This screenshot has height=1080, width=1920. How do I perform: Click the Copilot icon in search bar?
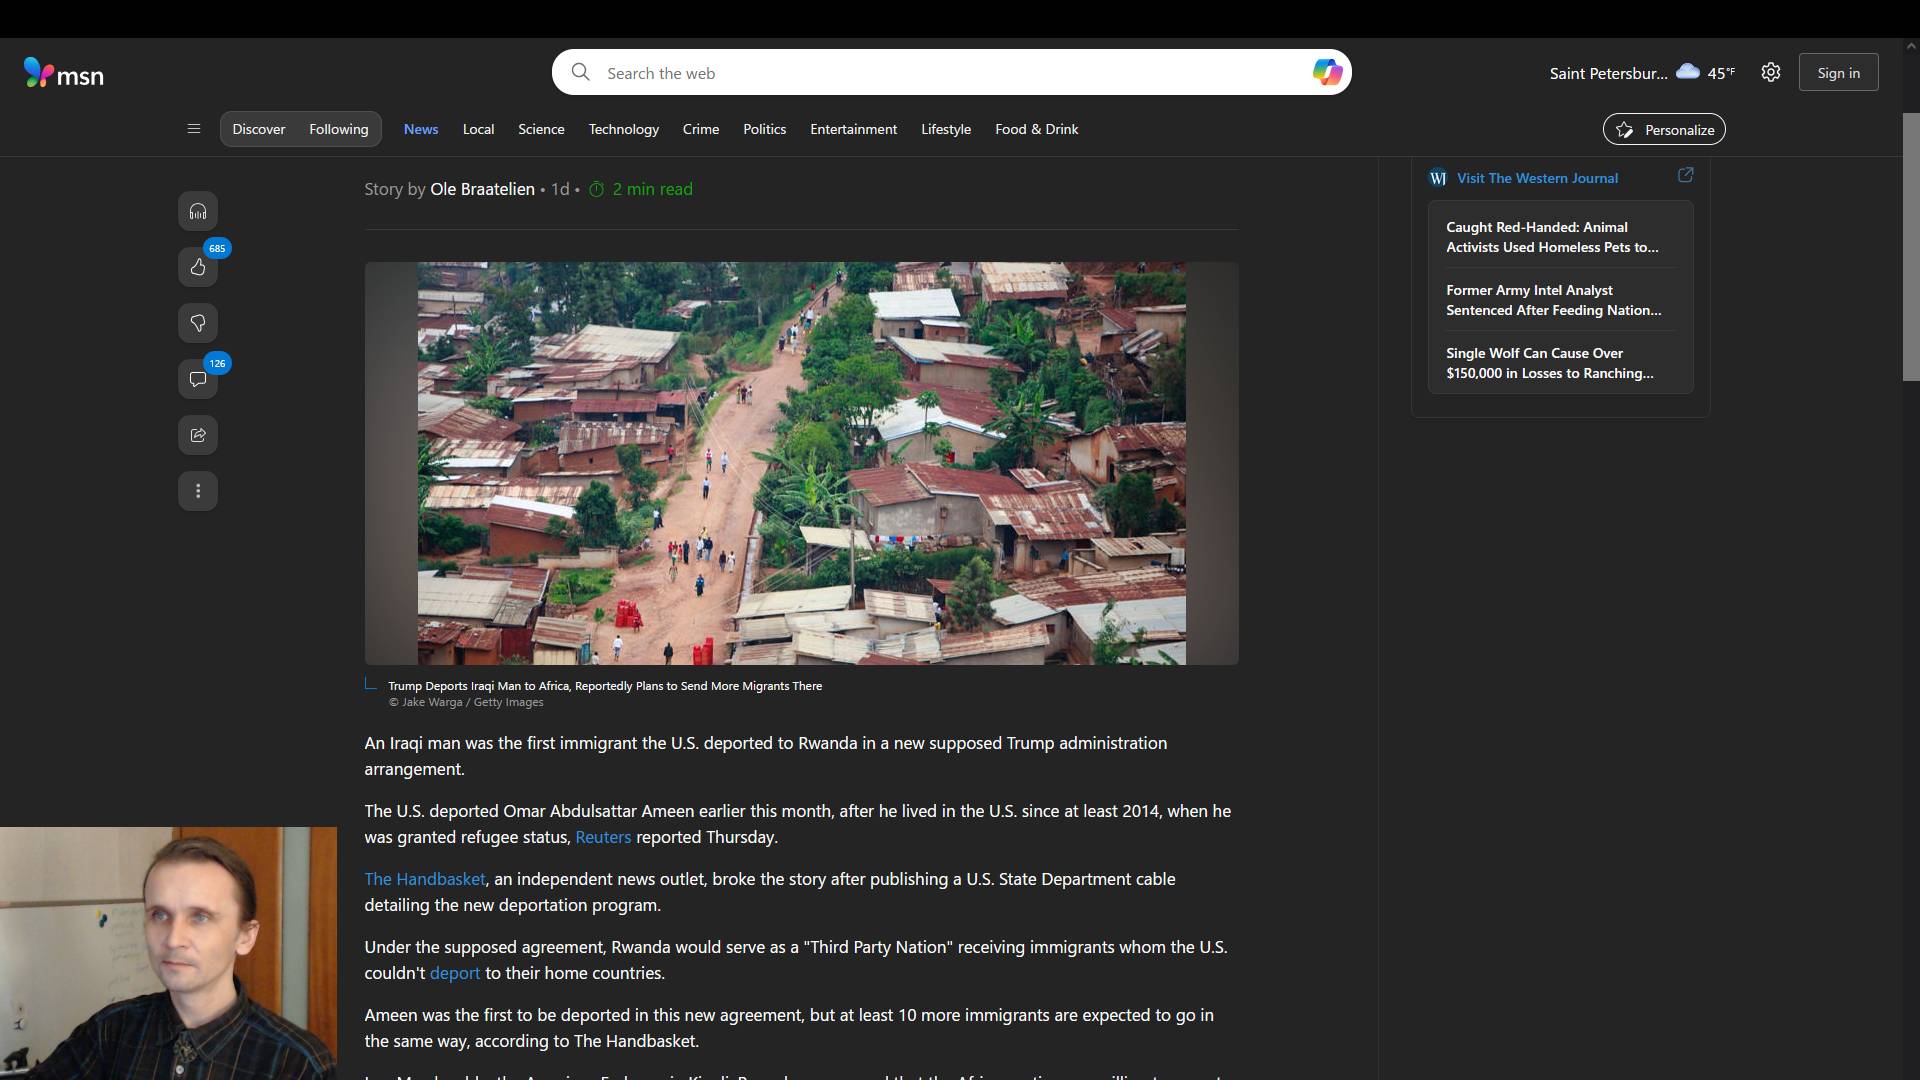point(1327,72)
